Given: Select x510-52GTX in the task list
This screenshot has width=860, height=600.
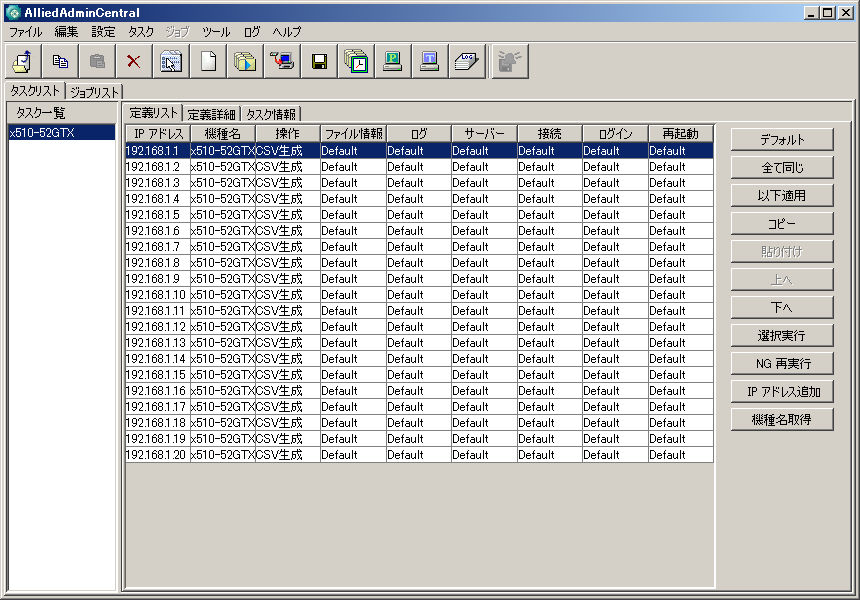Looking at the screenshot, I should (x=61, y=133).
